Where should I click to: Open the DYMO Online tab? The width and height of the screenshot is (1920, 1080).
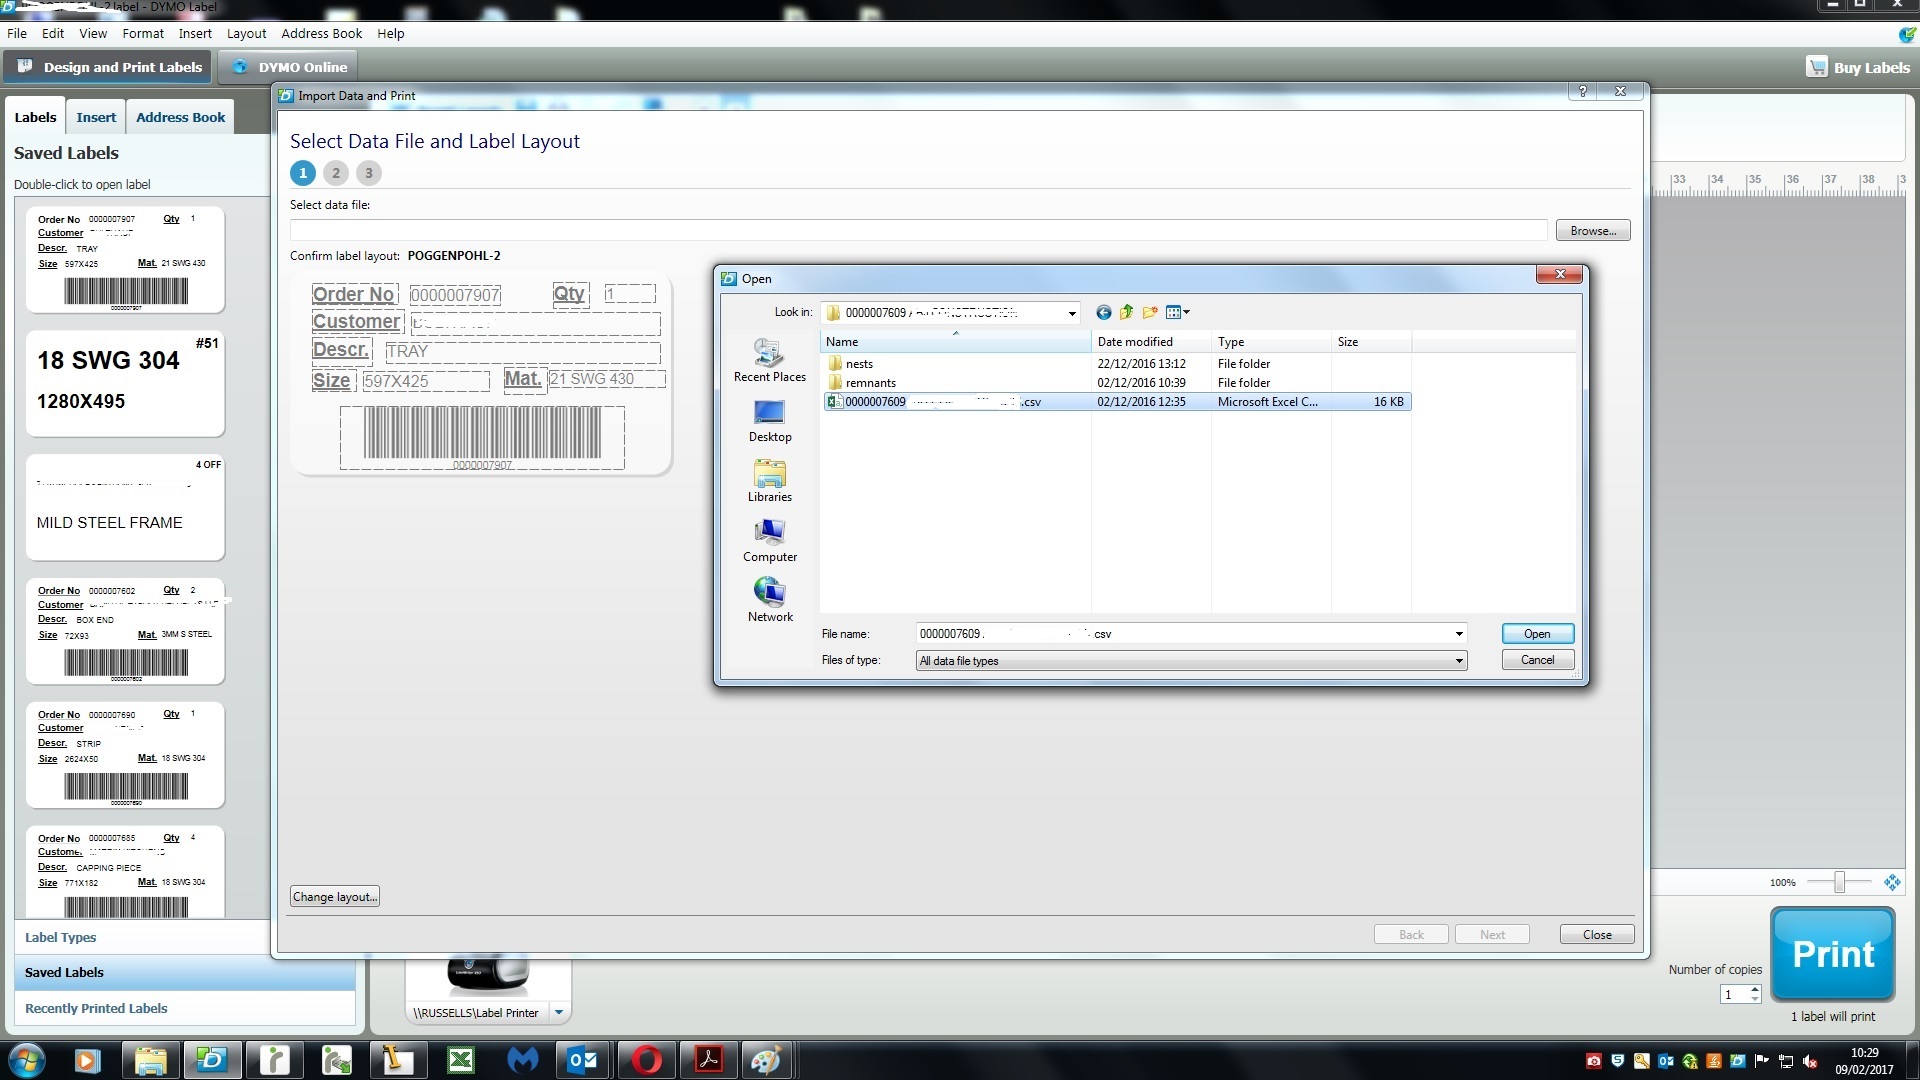tap(287, 66)
